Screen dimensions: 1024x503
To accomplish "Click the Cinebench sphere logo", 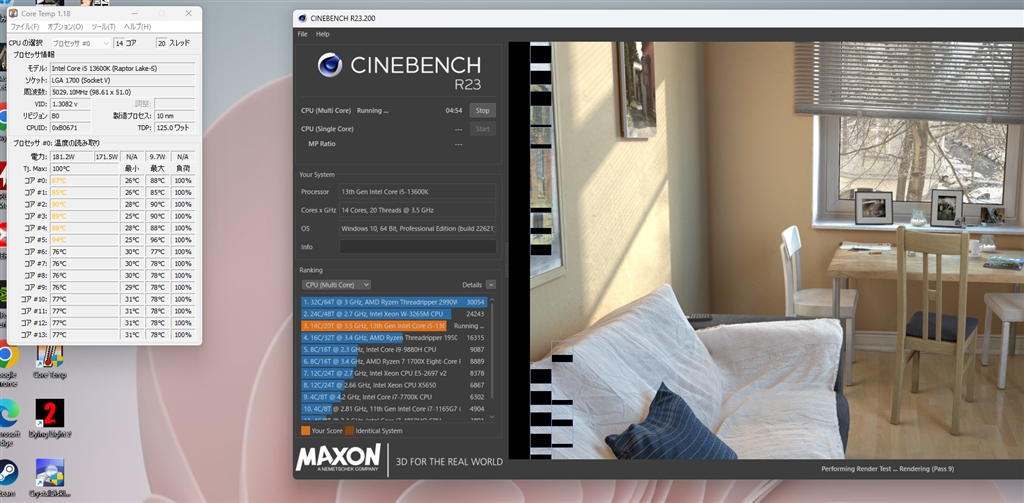I will click(330, 65).
